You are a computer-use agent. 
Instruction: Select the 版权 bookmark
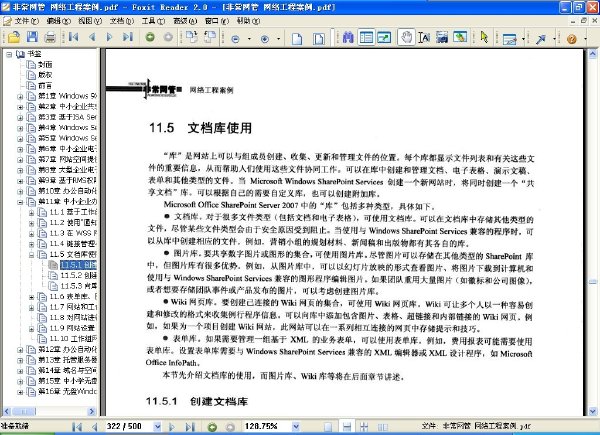(x=45, y=75)
